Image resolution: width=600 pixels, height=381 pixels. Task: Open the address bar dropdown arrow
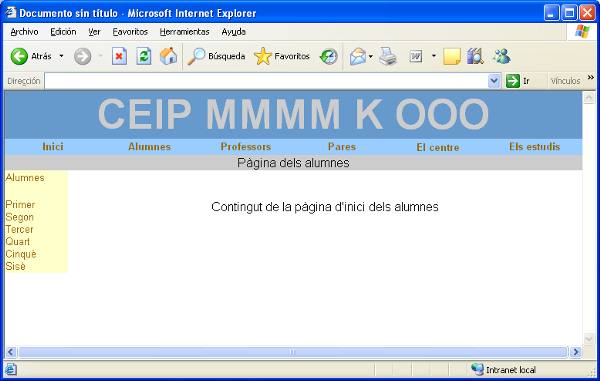(x=494, y=81)
